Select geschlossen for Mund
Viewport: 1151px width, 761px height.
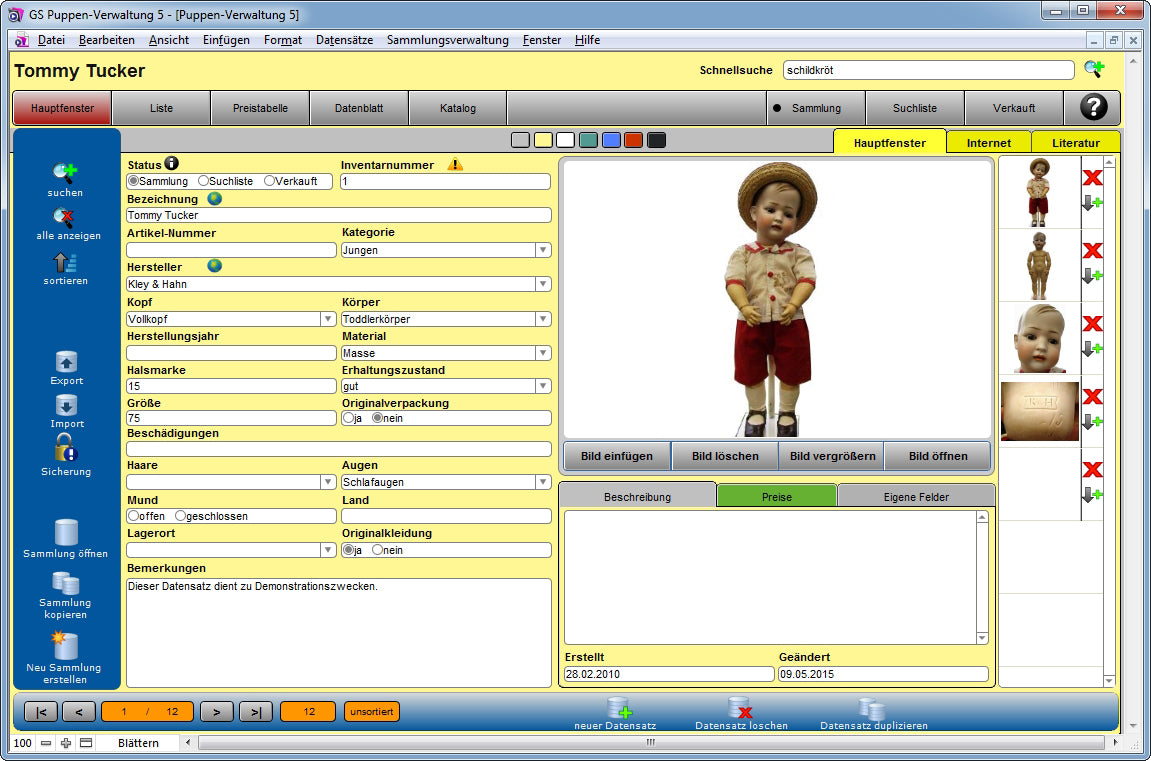point(180,516)
